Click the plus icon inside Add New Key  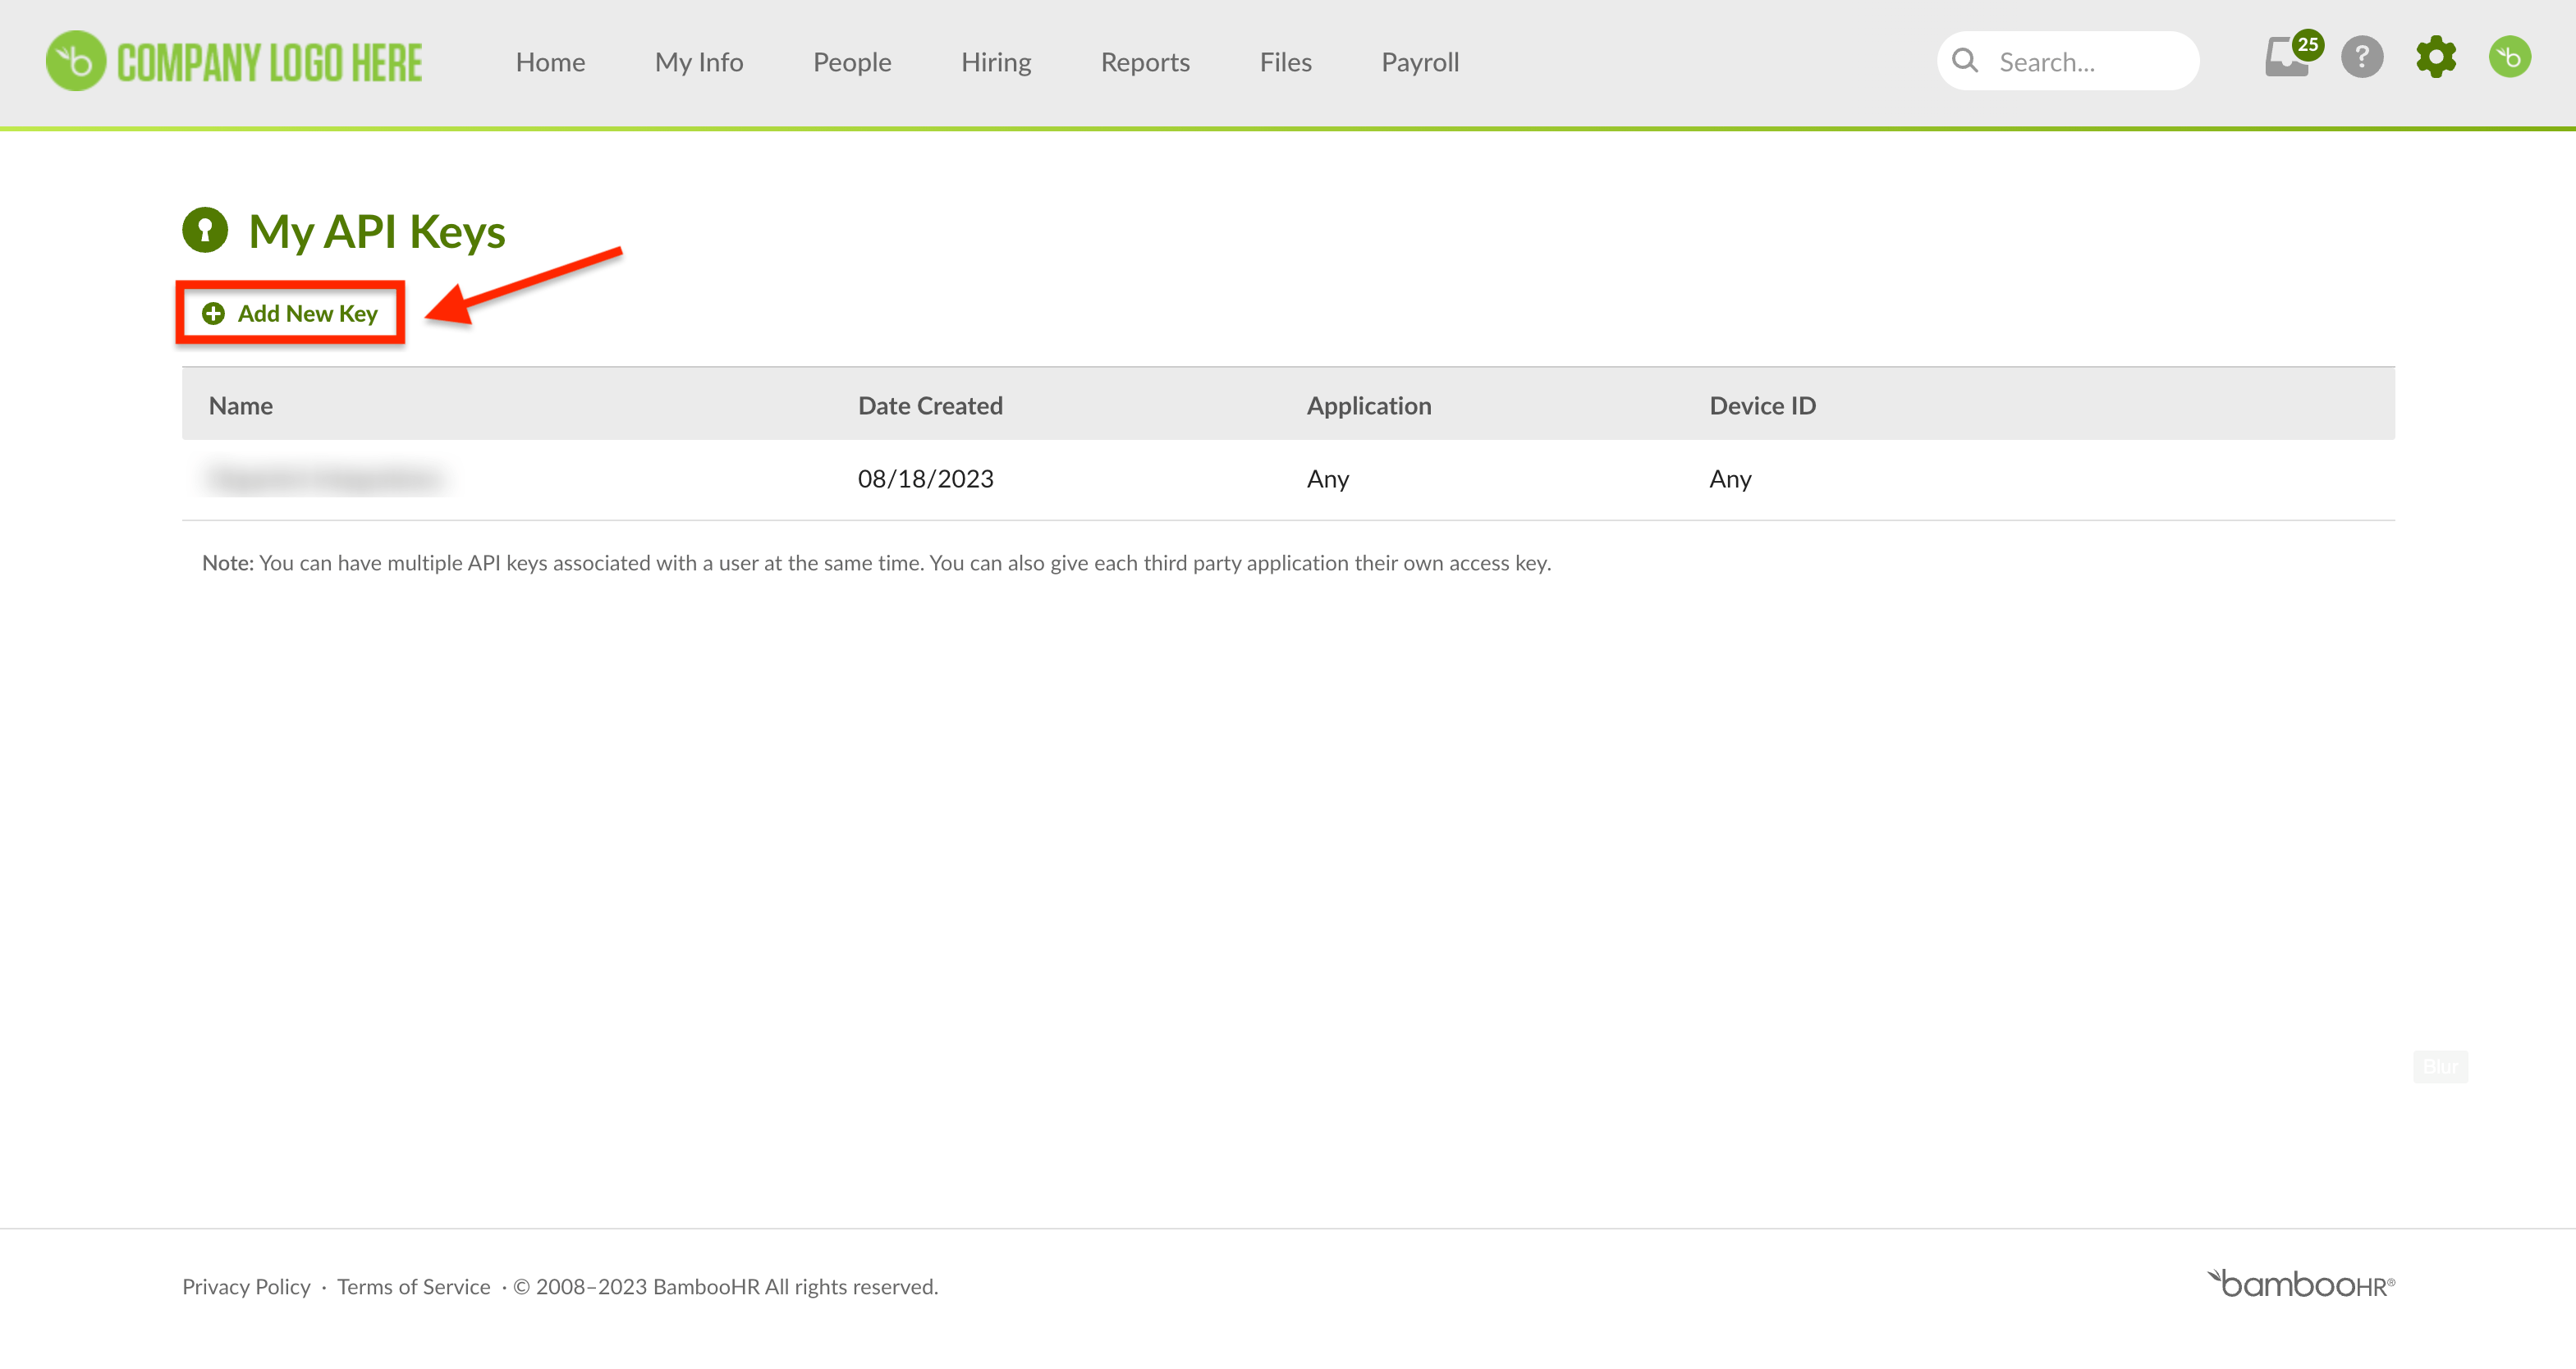click(x=213, y=313)
